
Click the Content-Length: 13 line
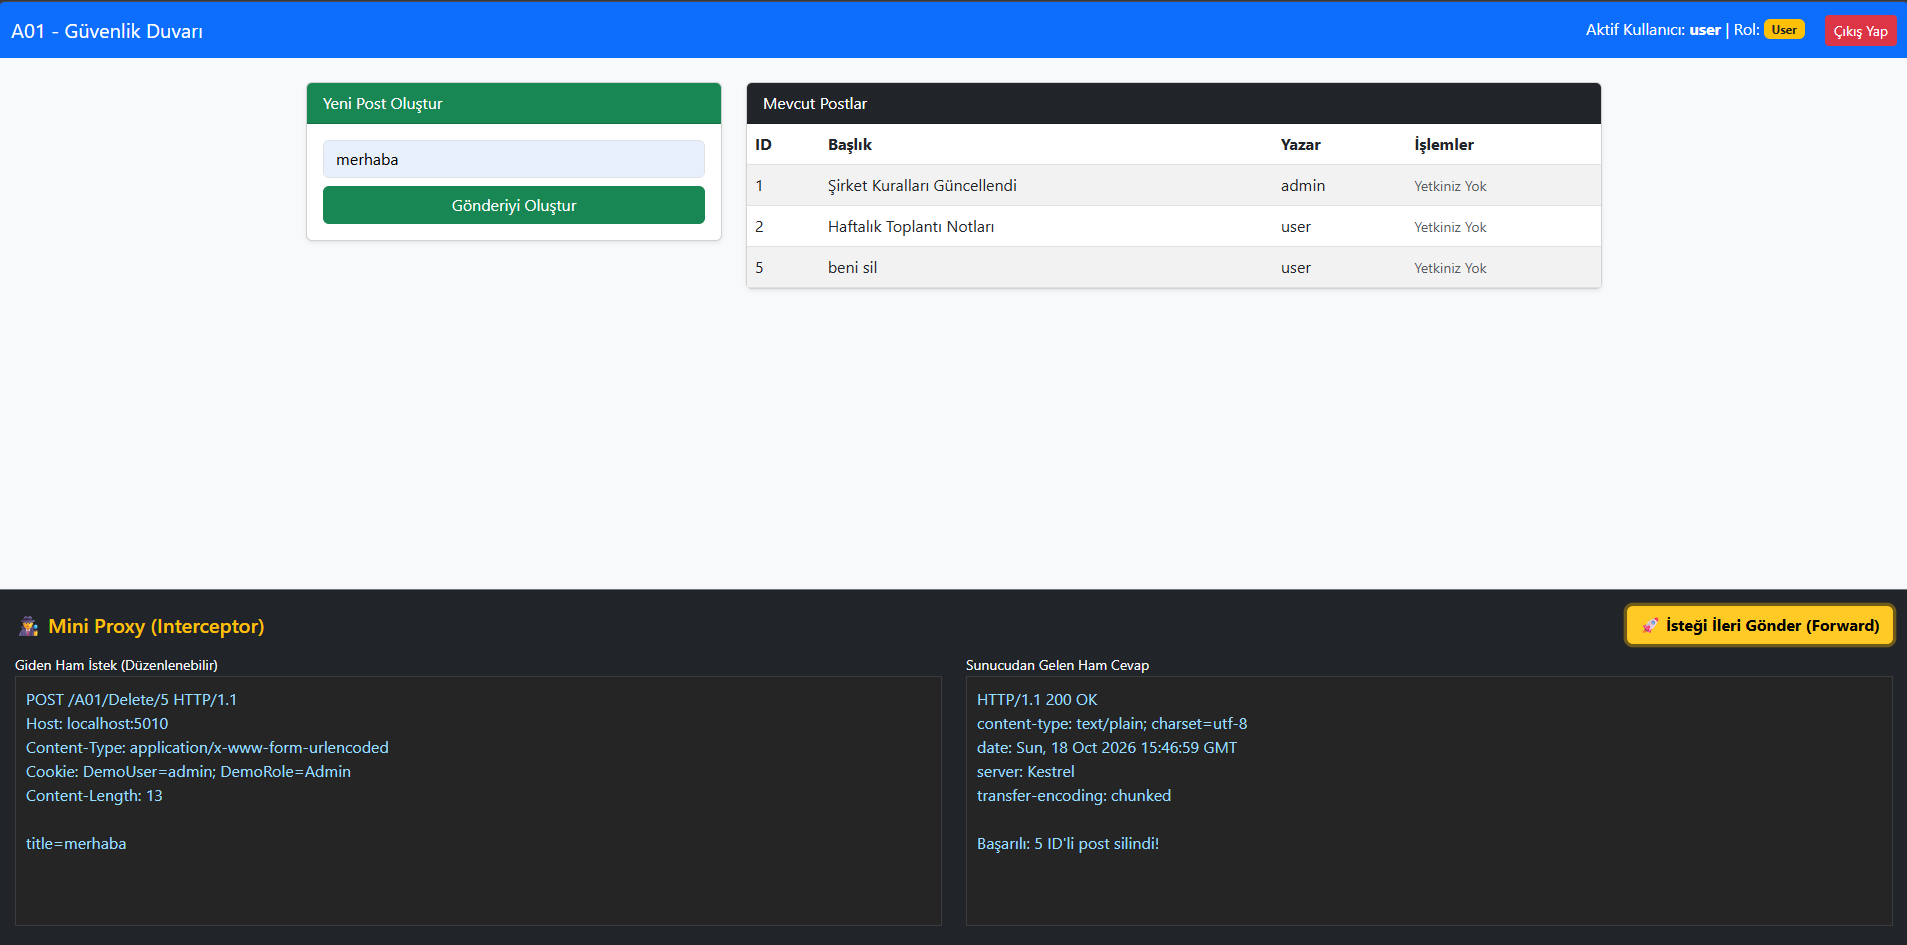pyautogui.click(x=94, y=796)
